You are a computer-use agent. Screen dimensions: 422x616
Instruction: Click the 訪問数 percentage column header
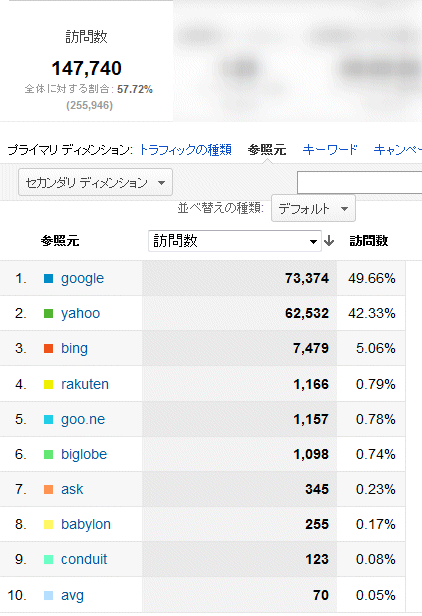[x=369, y=240]
